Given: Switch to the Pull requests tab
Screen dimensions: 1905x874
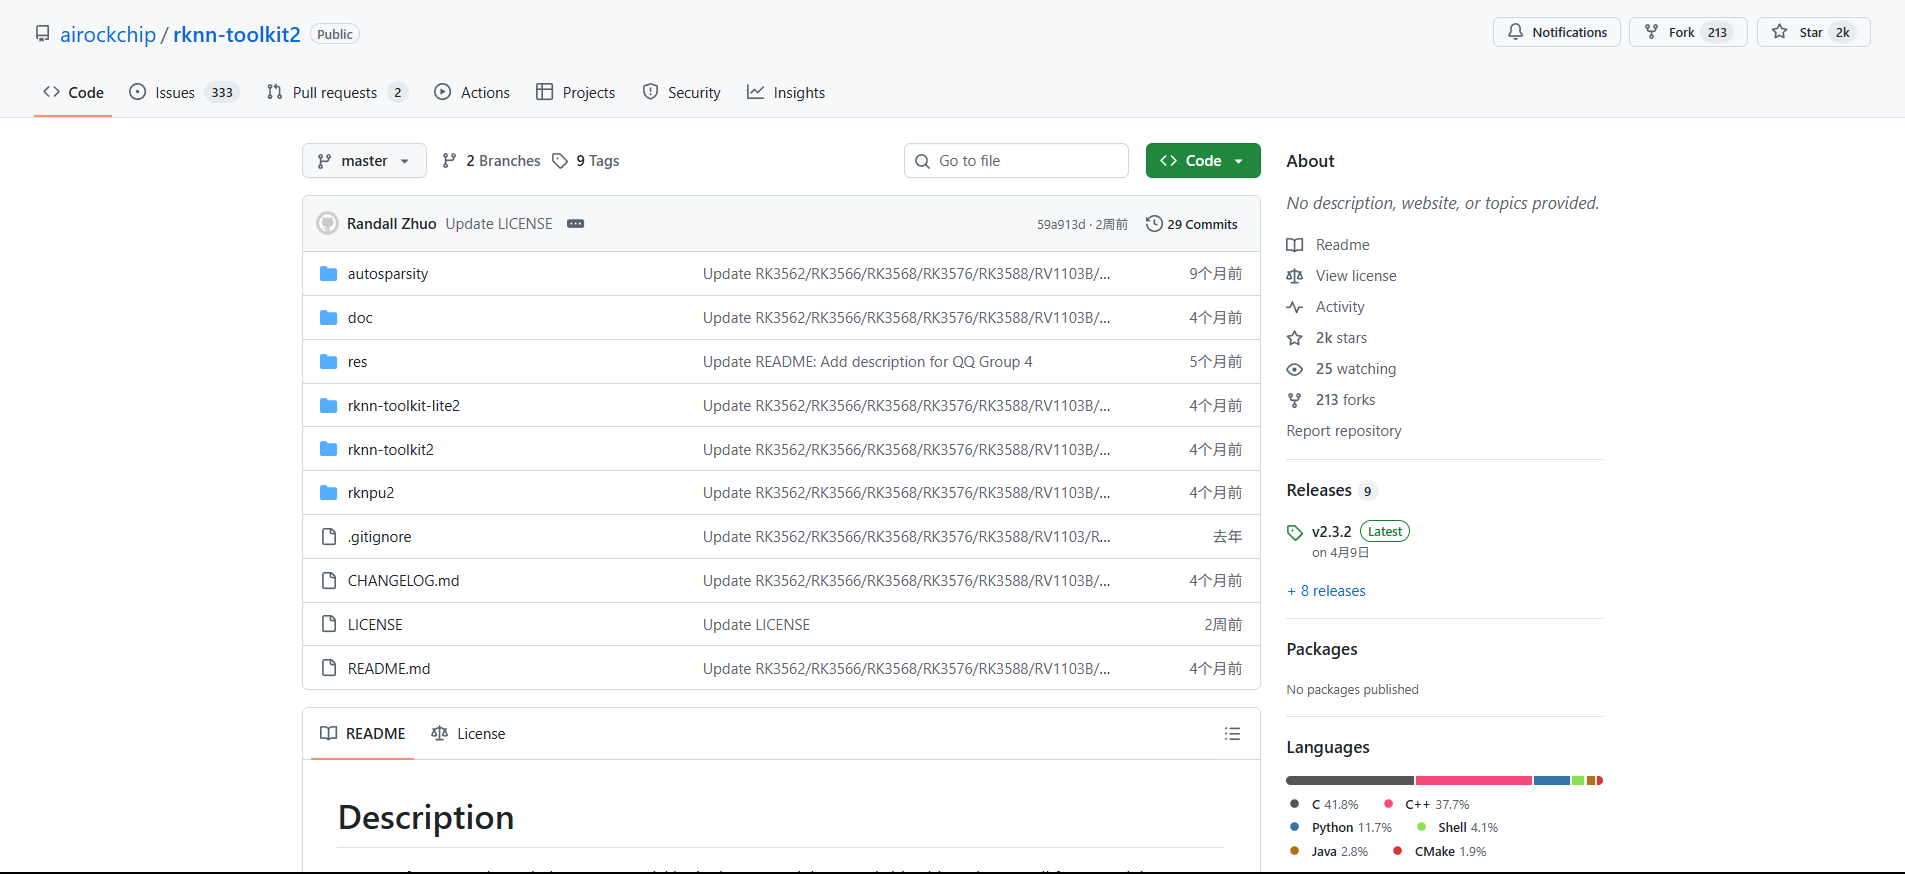Looking at the screenshot, I should 336,92.
